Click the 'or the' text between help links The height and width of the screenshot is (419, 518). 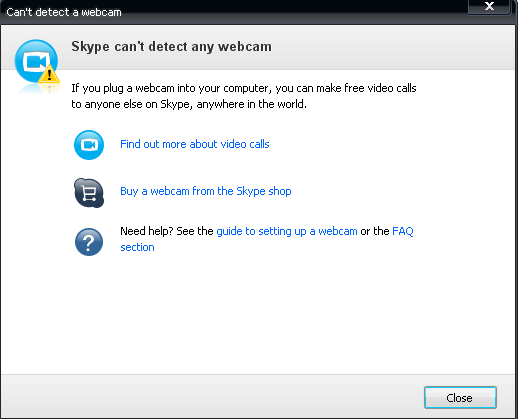(375, 231)
